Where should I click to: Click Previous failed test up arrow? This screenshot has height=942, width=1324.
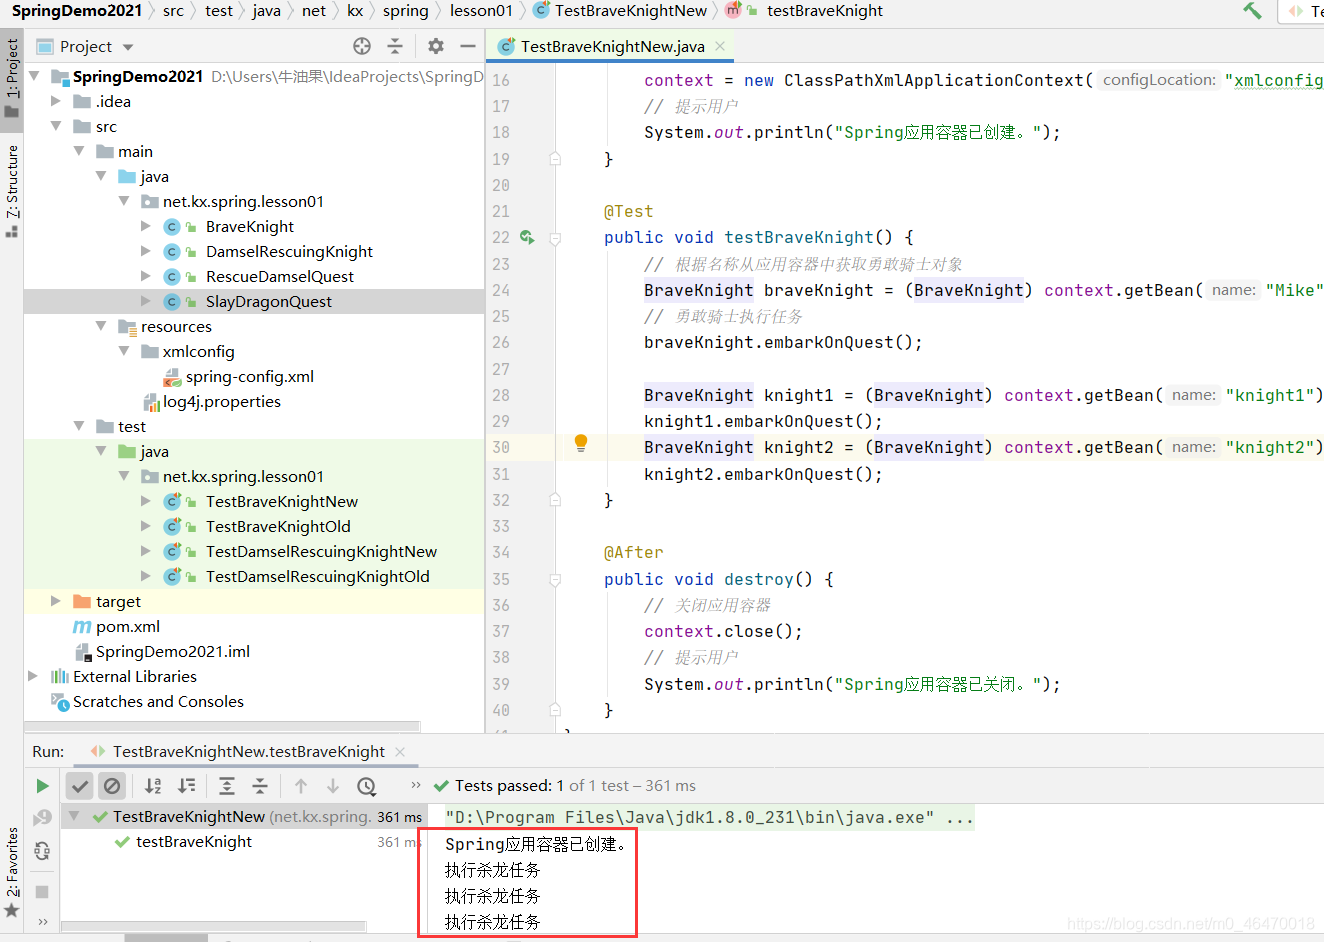pyautogui.click(x=301, y=786)
